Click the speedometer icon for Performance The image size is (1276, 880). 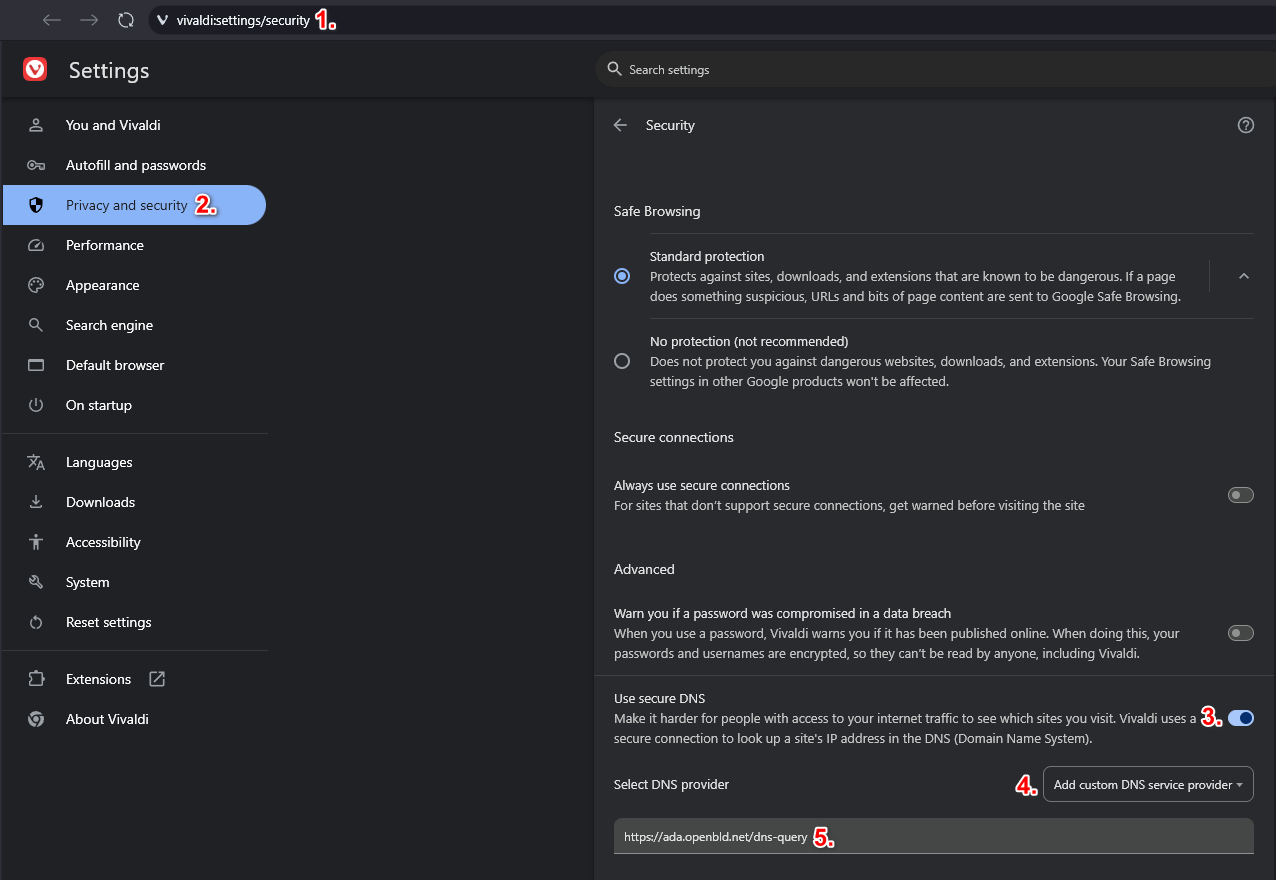36,245
